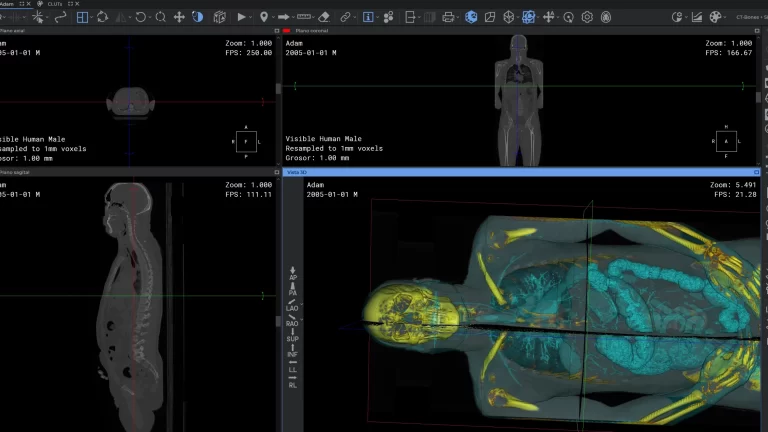
Task: Select the location pin marker tool
Action: (264, 17)
